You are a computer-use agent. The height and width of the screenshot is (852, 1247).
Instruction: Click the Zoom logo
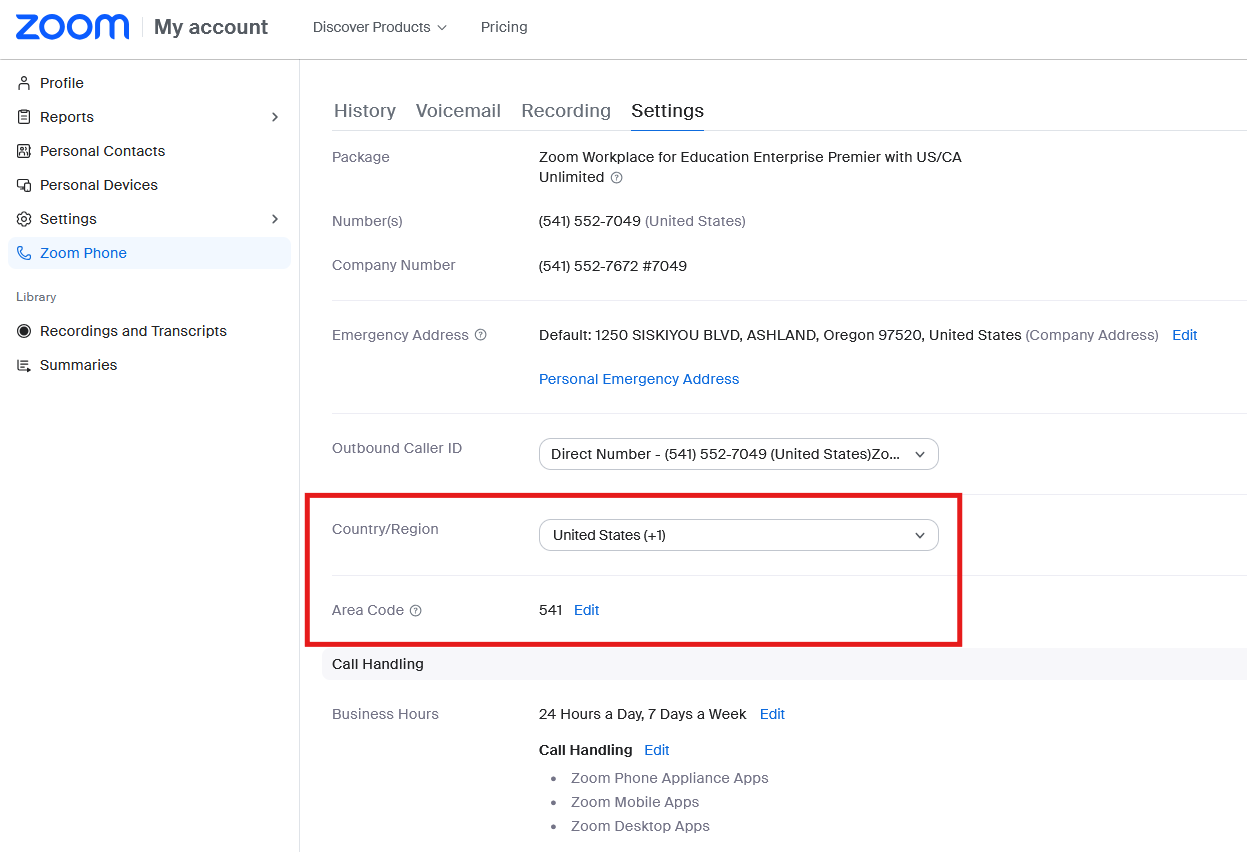(x=72, y=27)
